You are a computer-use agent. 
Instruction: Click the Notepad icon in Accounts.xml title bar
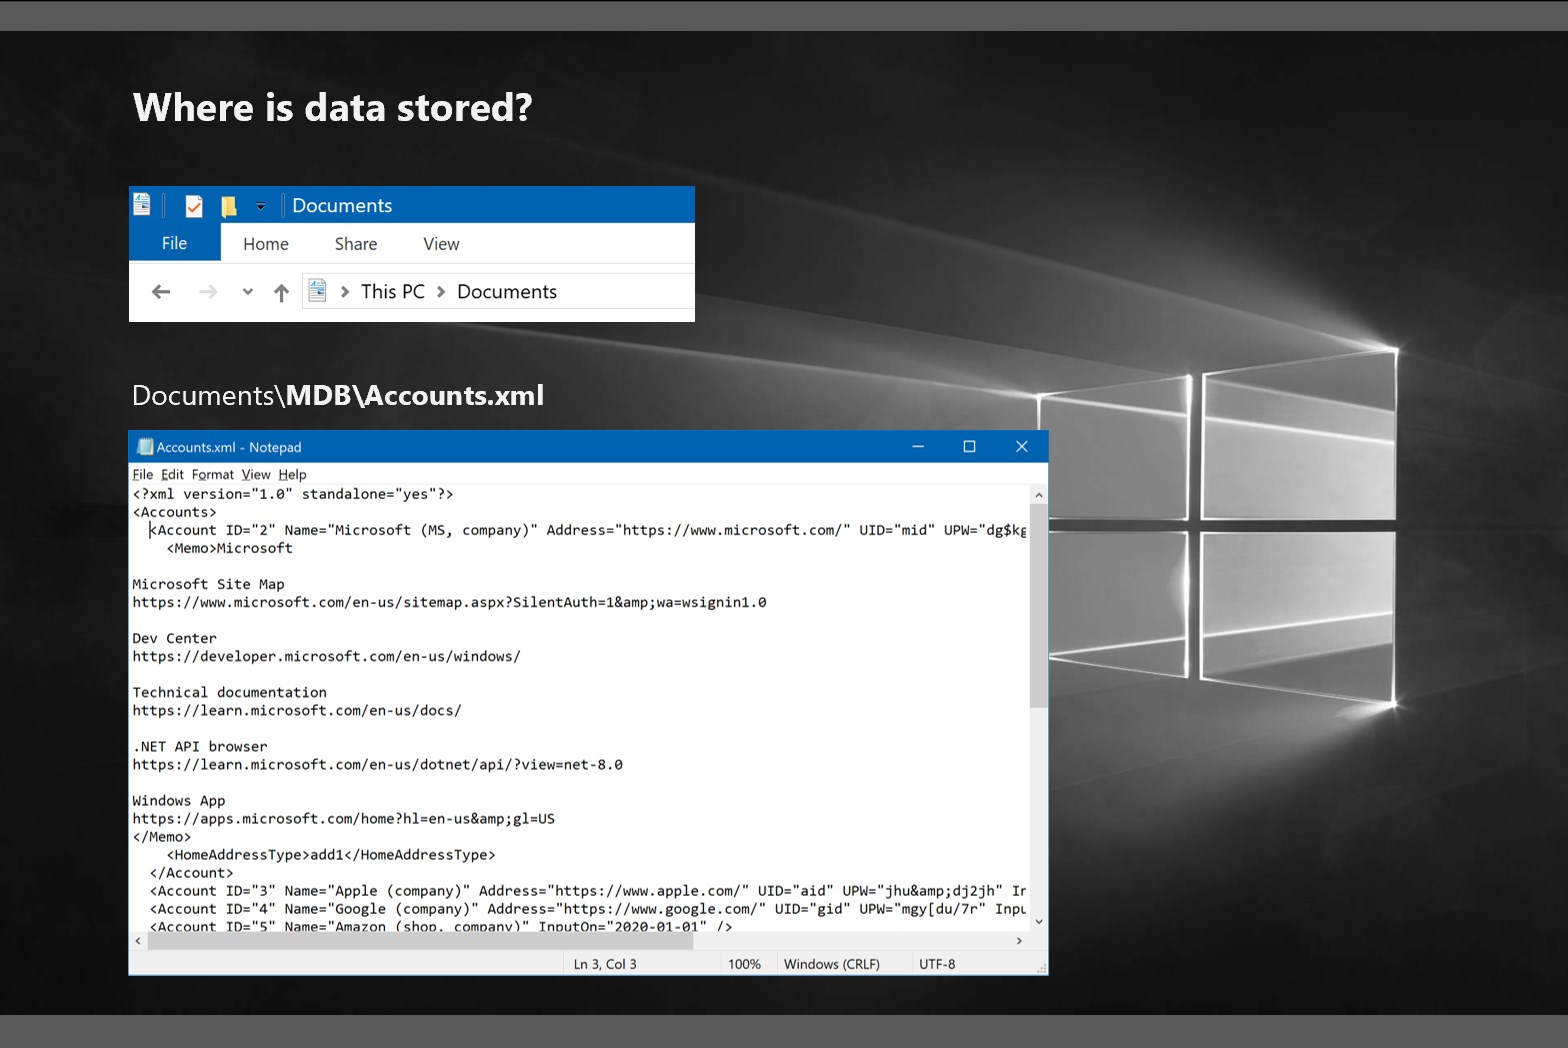(145, 447)
